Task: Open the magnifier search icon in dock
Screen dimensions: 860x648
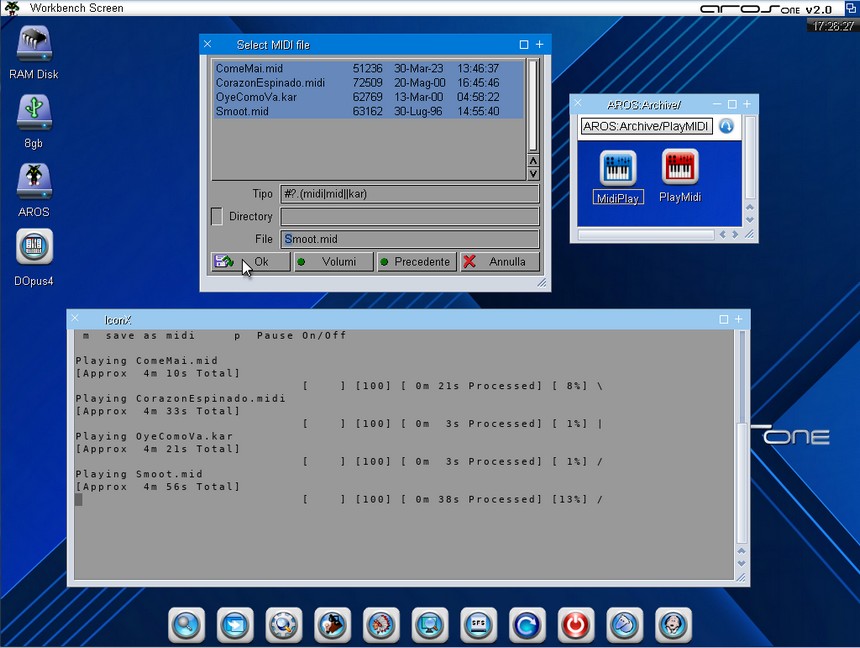Action: pos(186,625)
